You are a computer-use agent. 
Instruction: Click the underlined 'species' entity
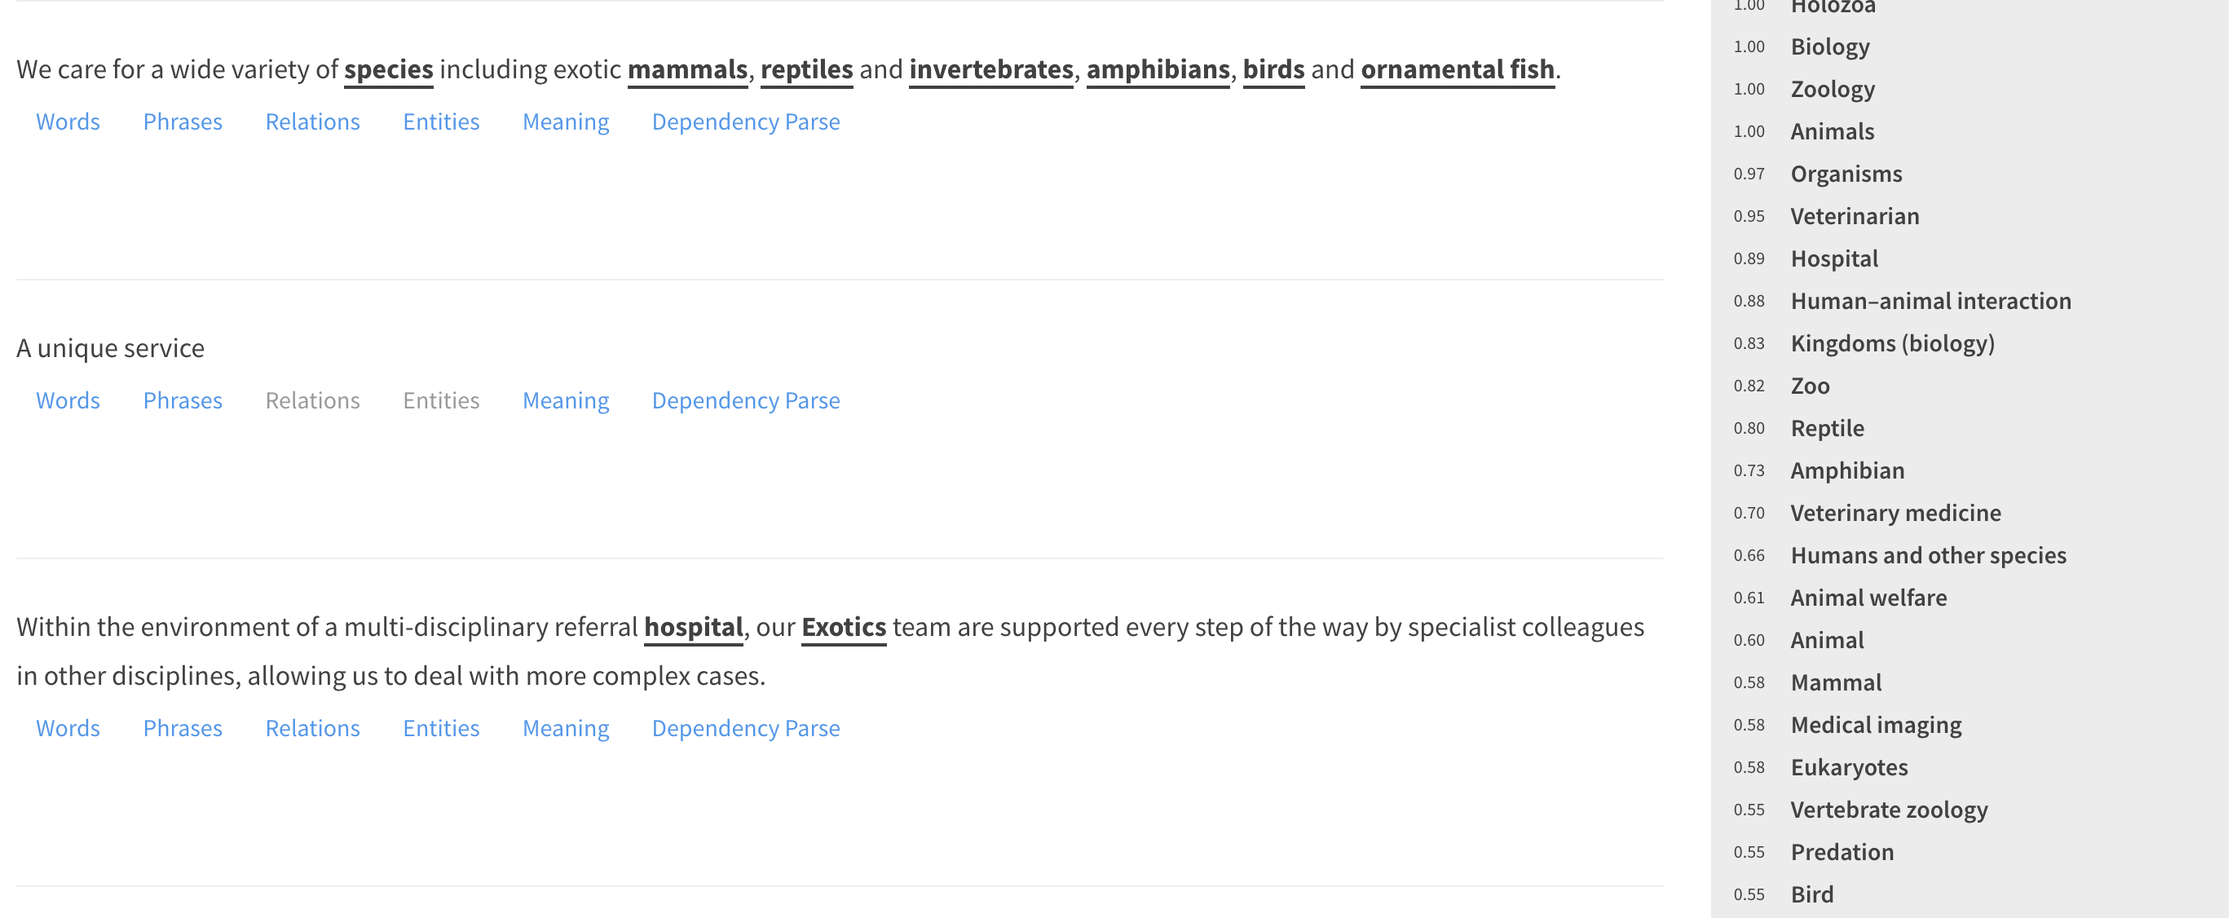(x=388, y=70)
